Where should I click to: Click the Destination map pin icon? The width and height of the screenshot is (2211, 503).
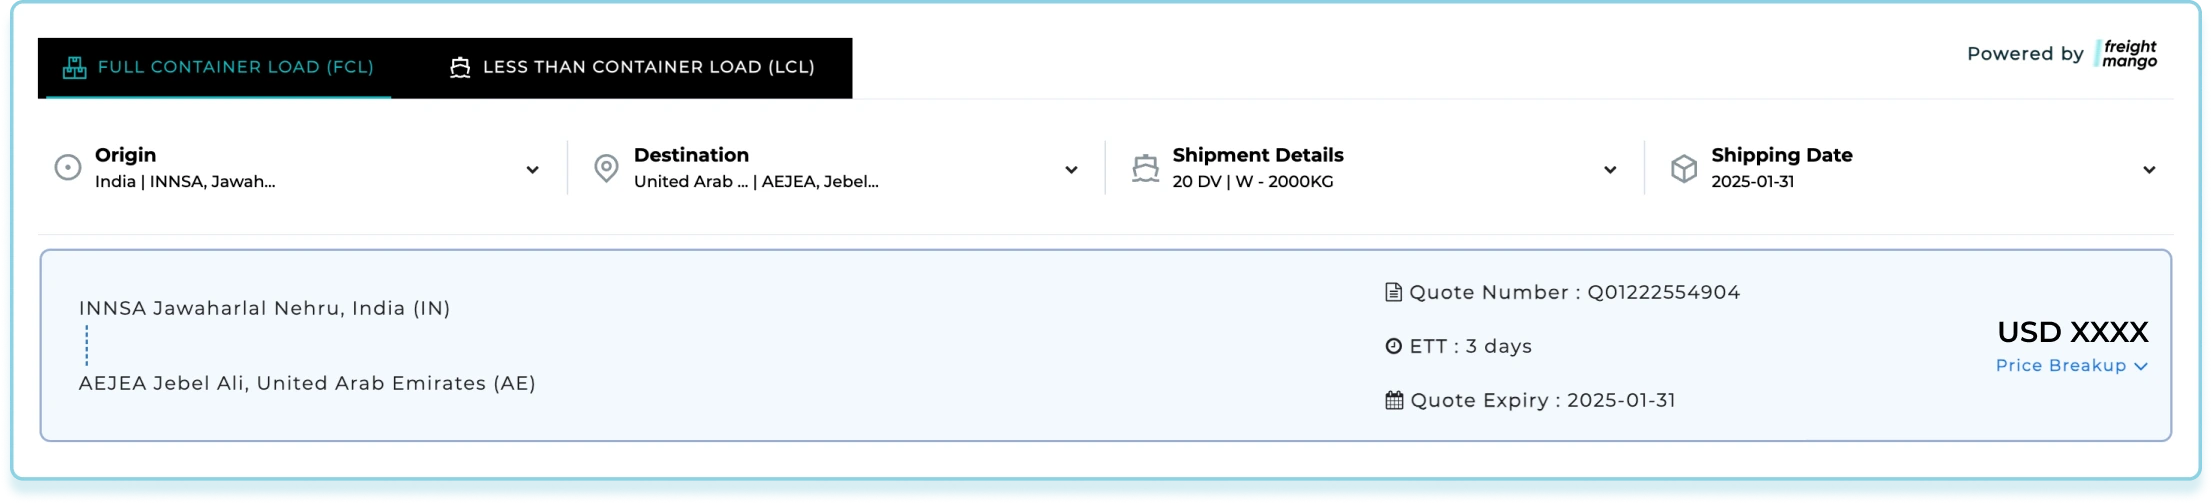click(x=606, y=168)
